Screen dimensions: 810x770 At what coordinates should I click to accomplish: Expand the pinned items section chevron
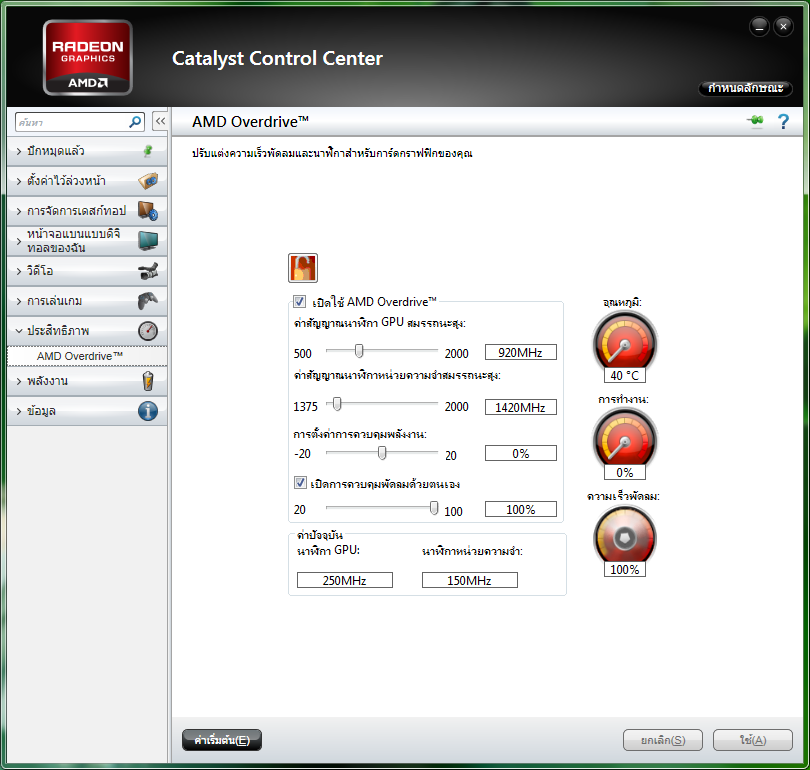point(19,151)
